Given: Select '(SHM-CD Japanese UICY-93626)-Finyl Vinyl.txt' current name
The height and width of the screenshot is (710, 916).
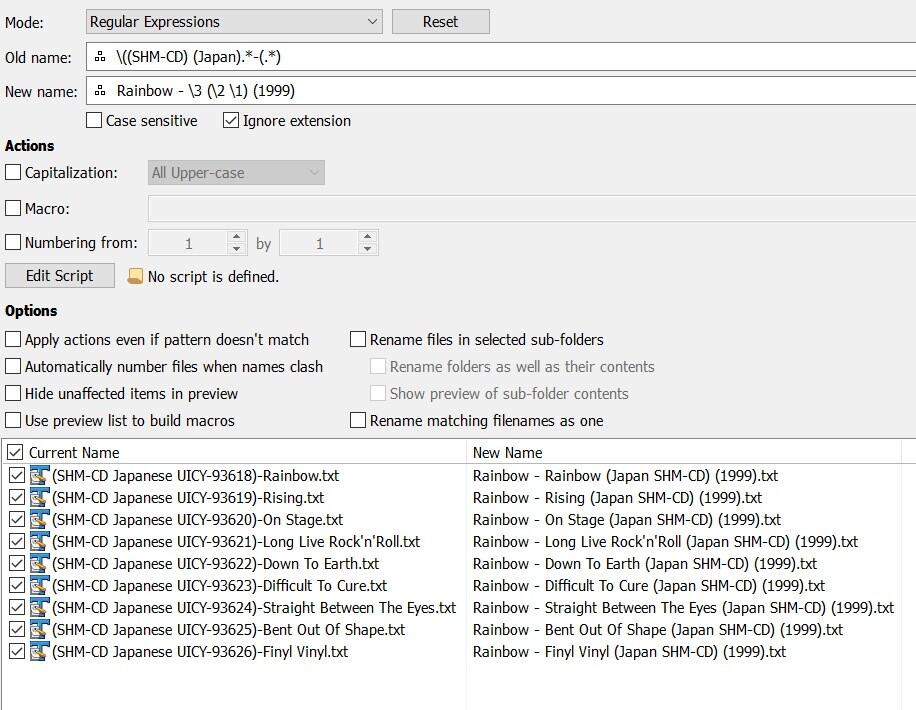Looking at the screenshot, I should [x=200, y=652].
